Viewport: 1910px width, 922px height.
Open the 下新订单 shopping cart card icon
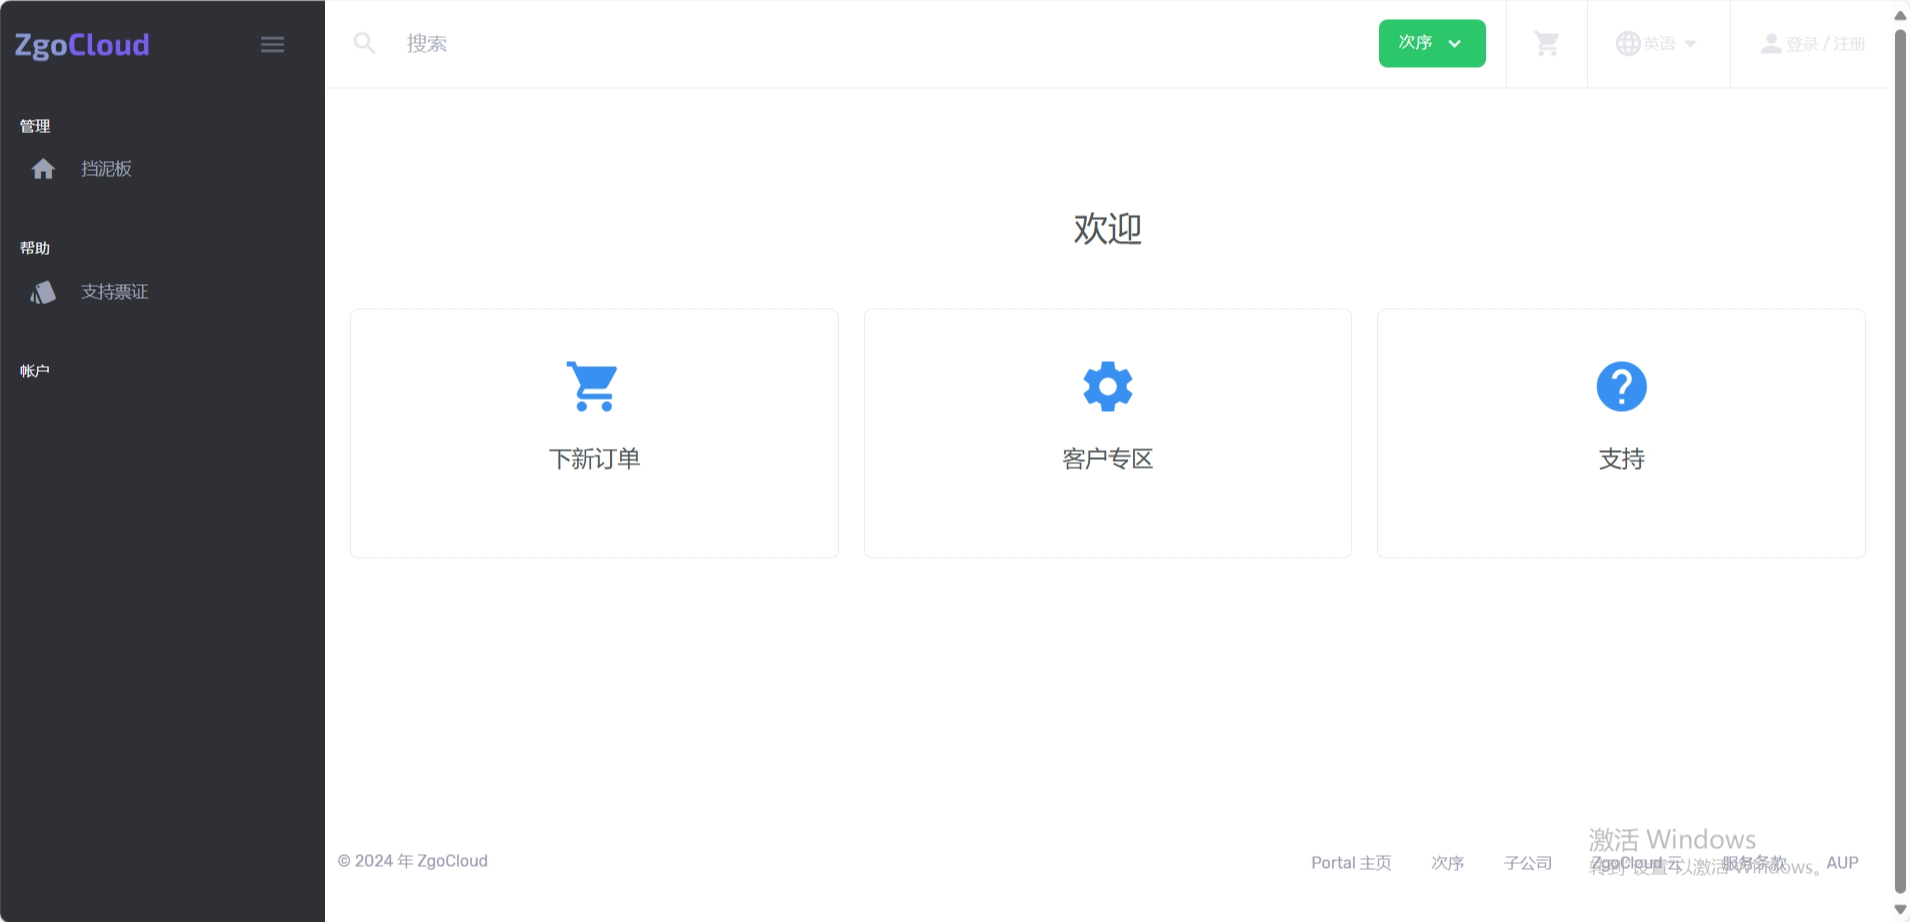point(594,386)
